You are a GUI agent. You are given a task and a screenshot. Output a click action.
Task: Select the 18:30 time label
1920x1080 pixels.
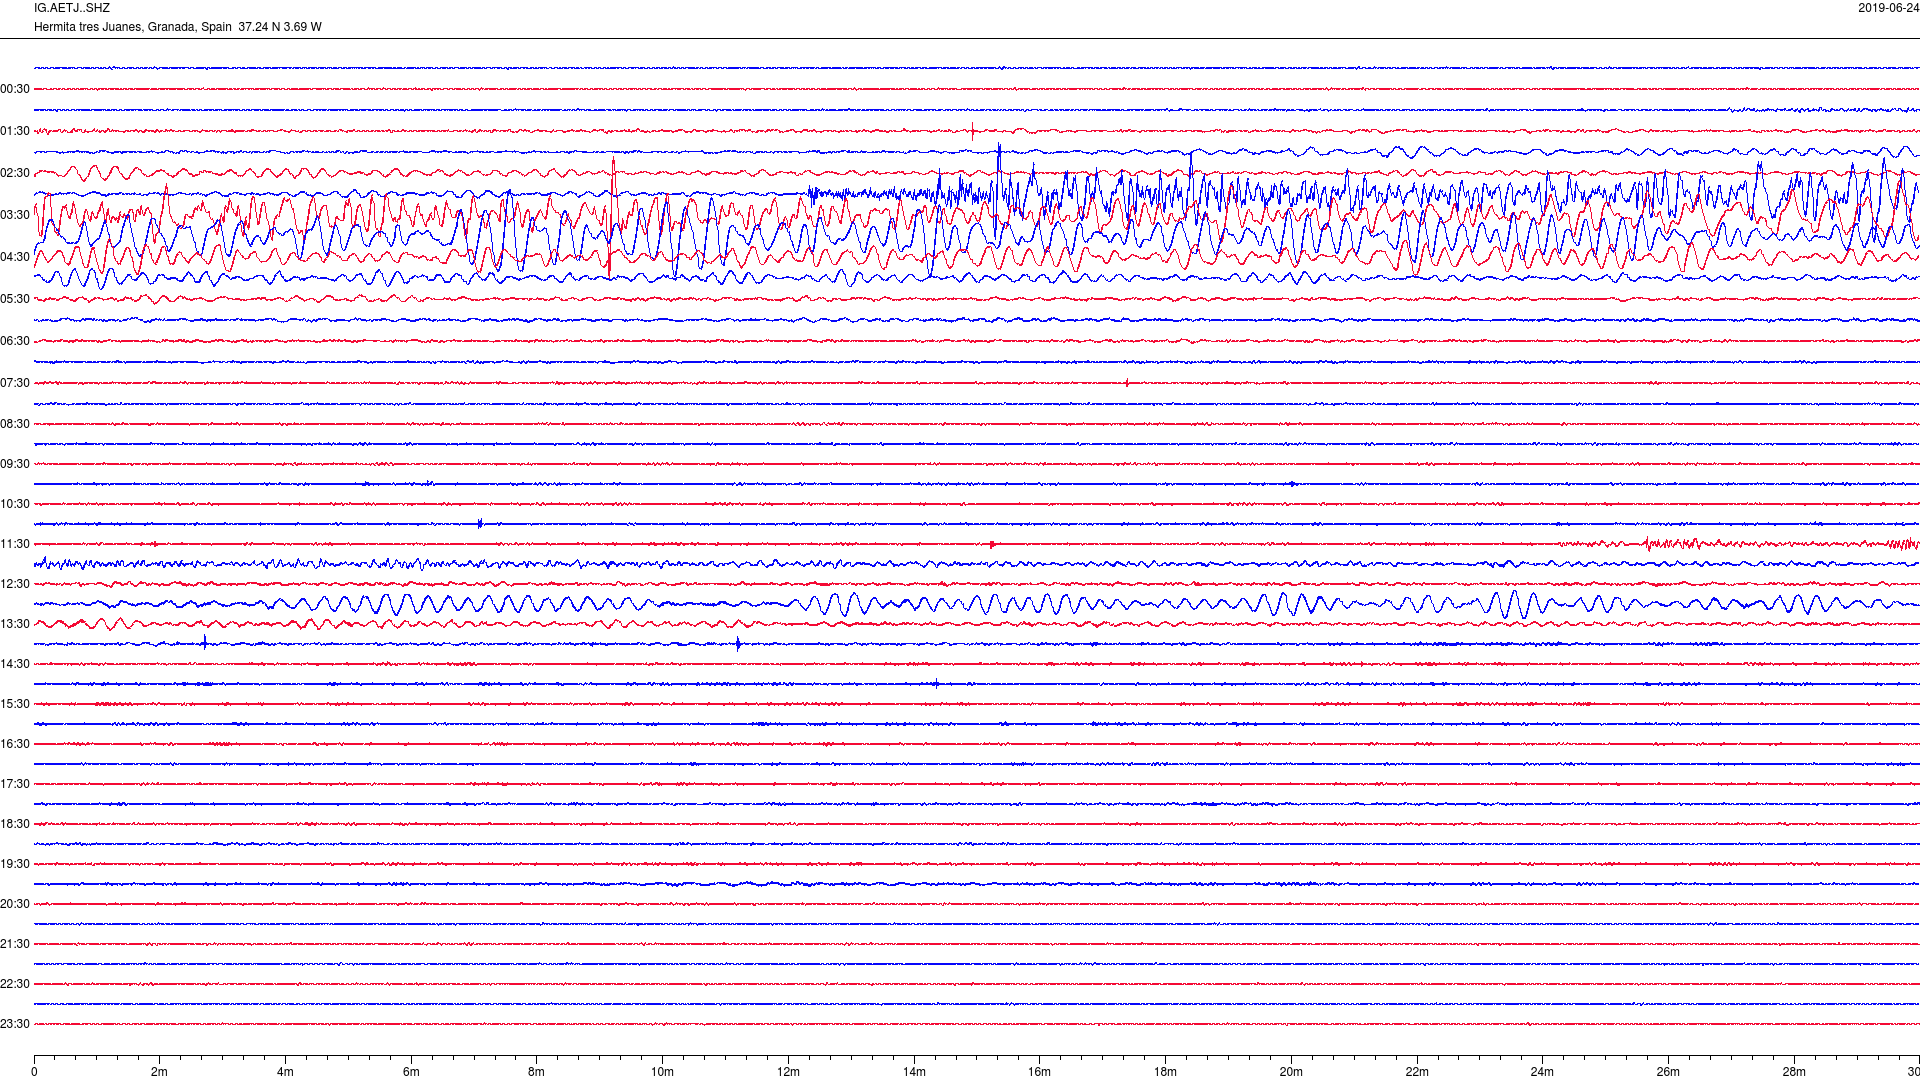click(x=15, y=824)
